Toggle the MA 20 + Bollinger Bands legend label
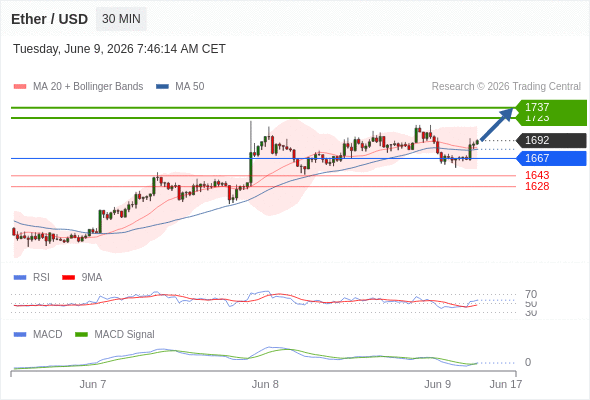This screenshot has width=590, height=400. [88, 87]
